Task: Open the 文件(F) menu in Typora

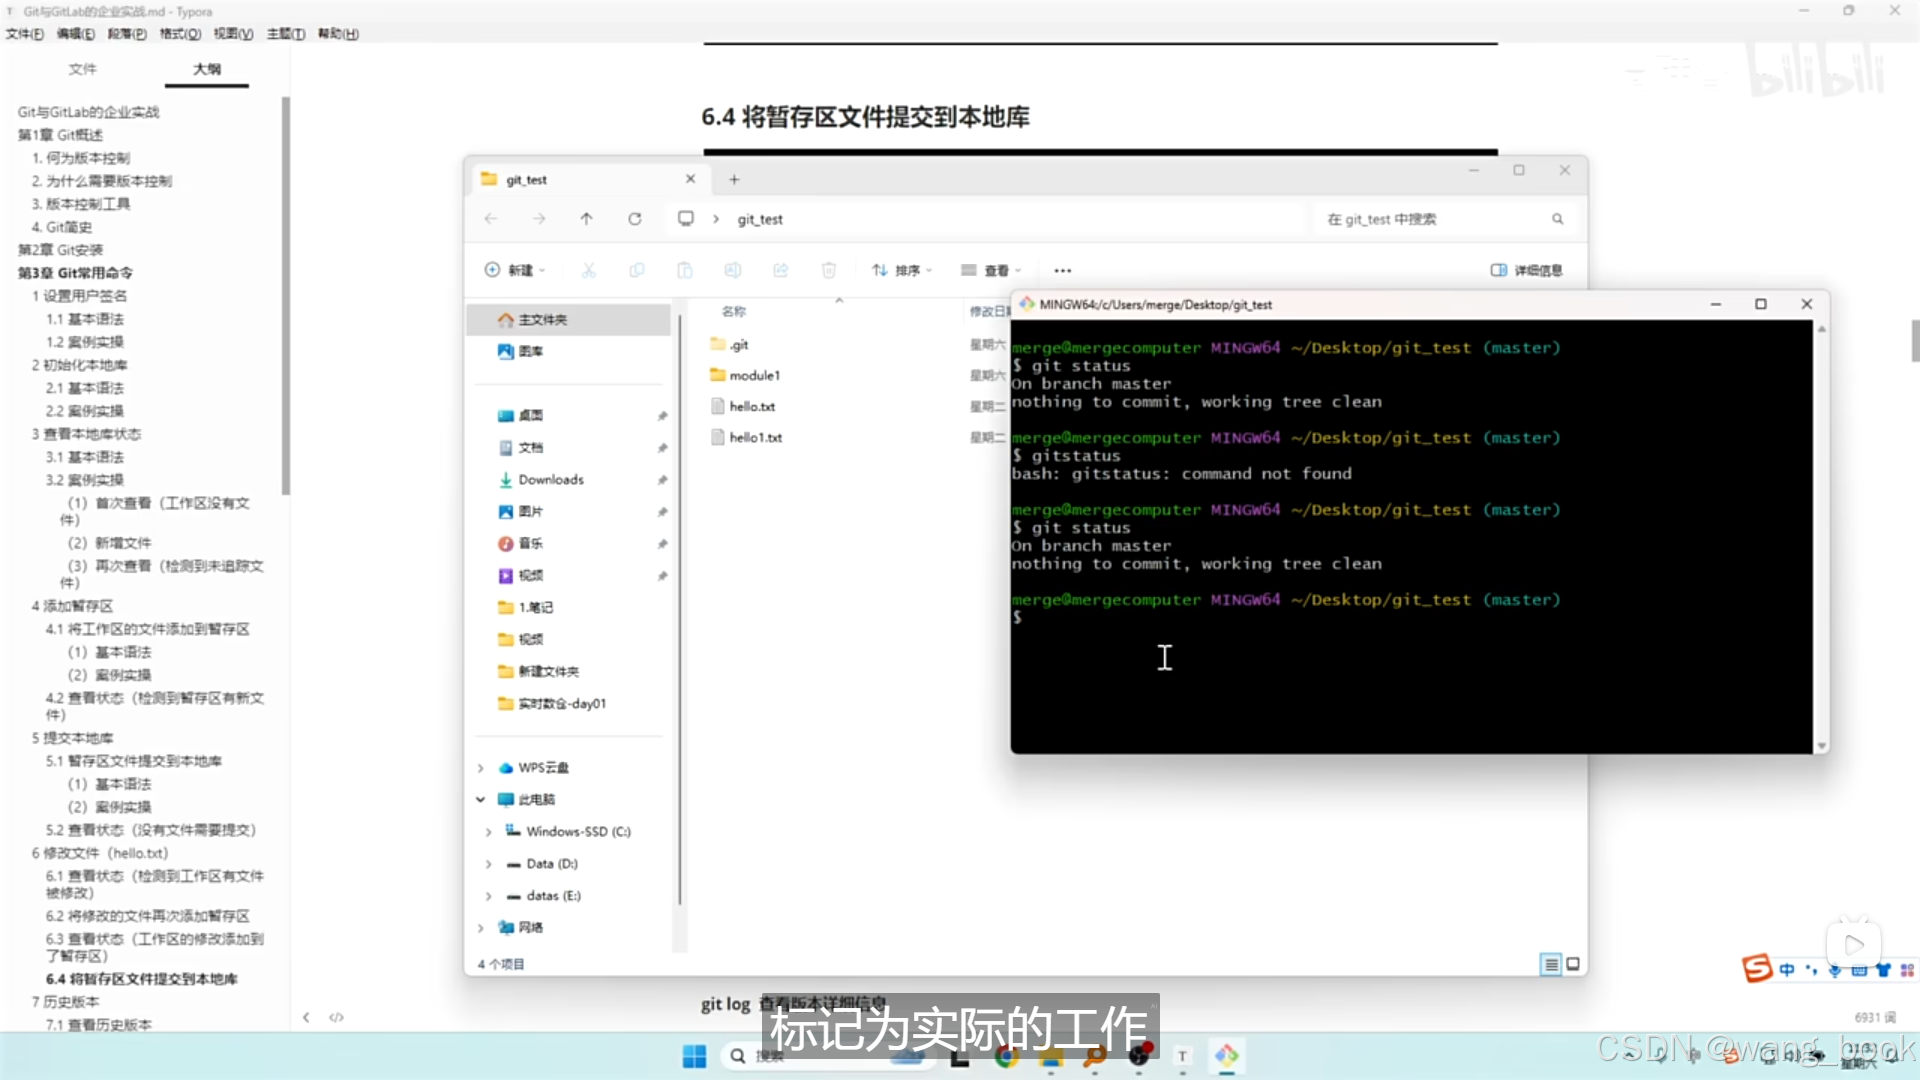Action: click(25, 34)
